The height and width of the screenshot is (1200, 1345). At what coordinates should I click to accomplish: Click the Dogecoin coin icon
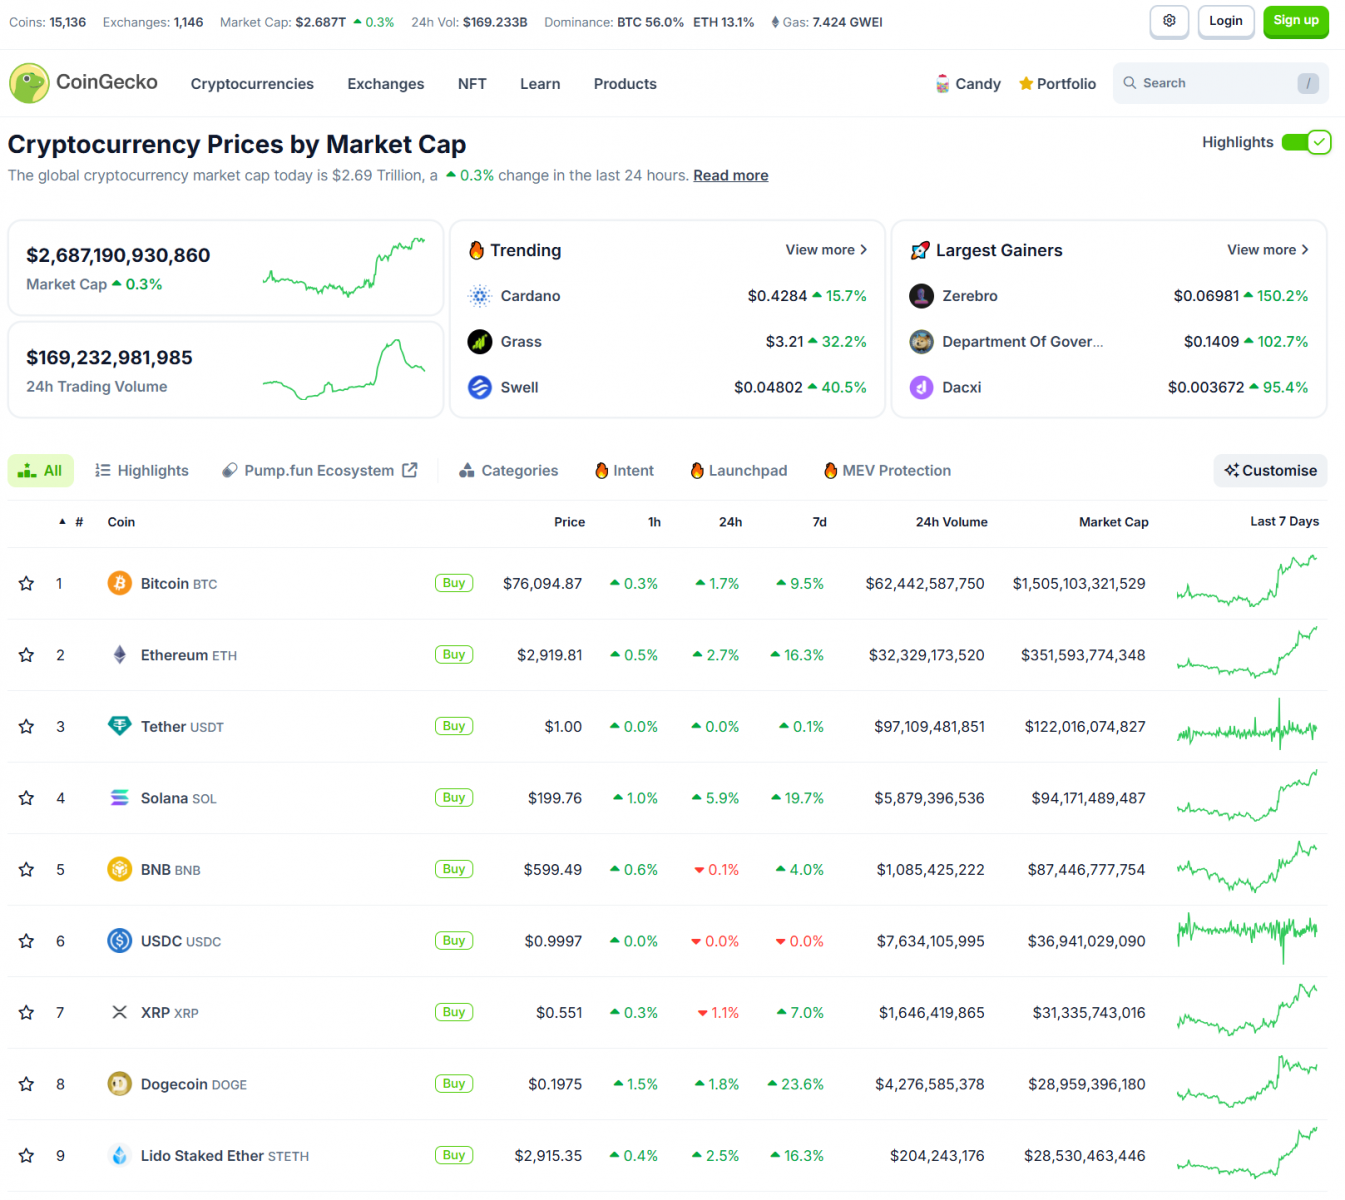tap(120, 1084)
